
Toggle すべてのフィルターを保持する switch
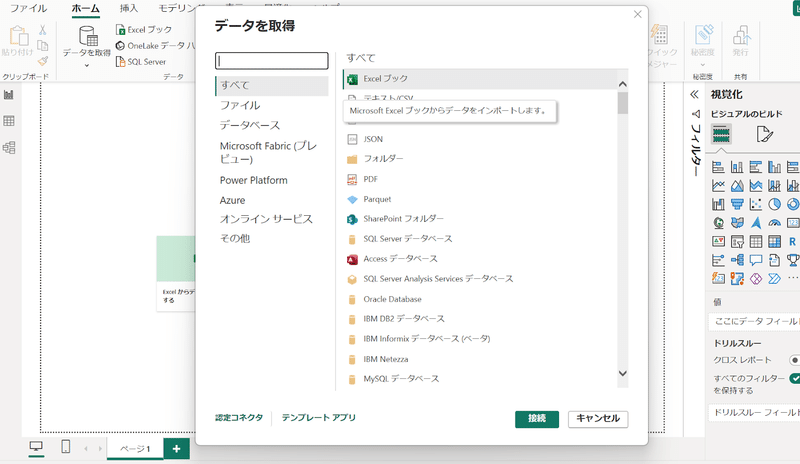click(794, 378)
